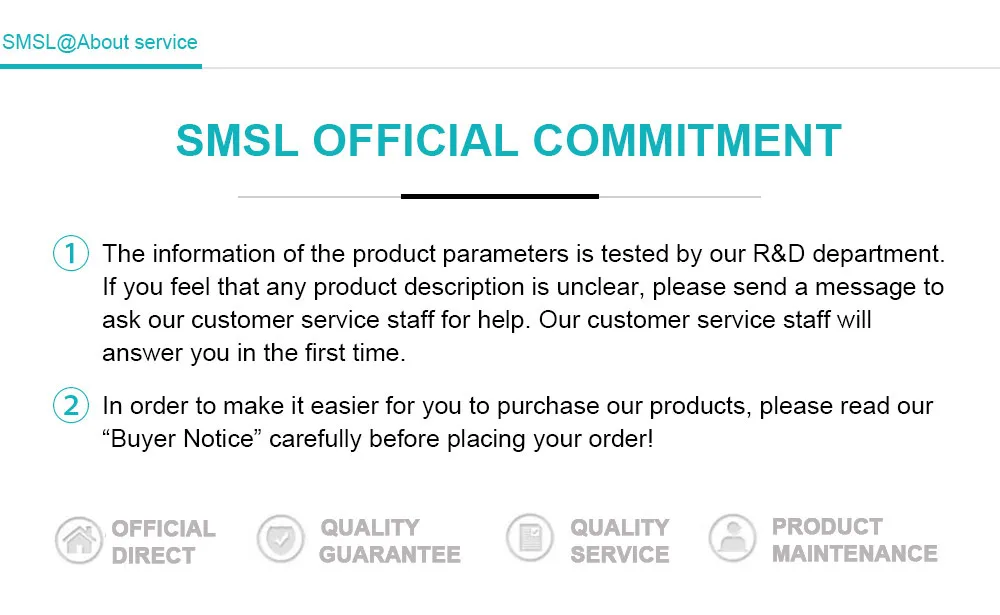Click the document Quality Service icon
The image size is (1000, 615).
click(x=530, y=539)
